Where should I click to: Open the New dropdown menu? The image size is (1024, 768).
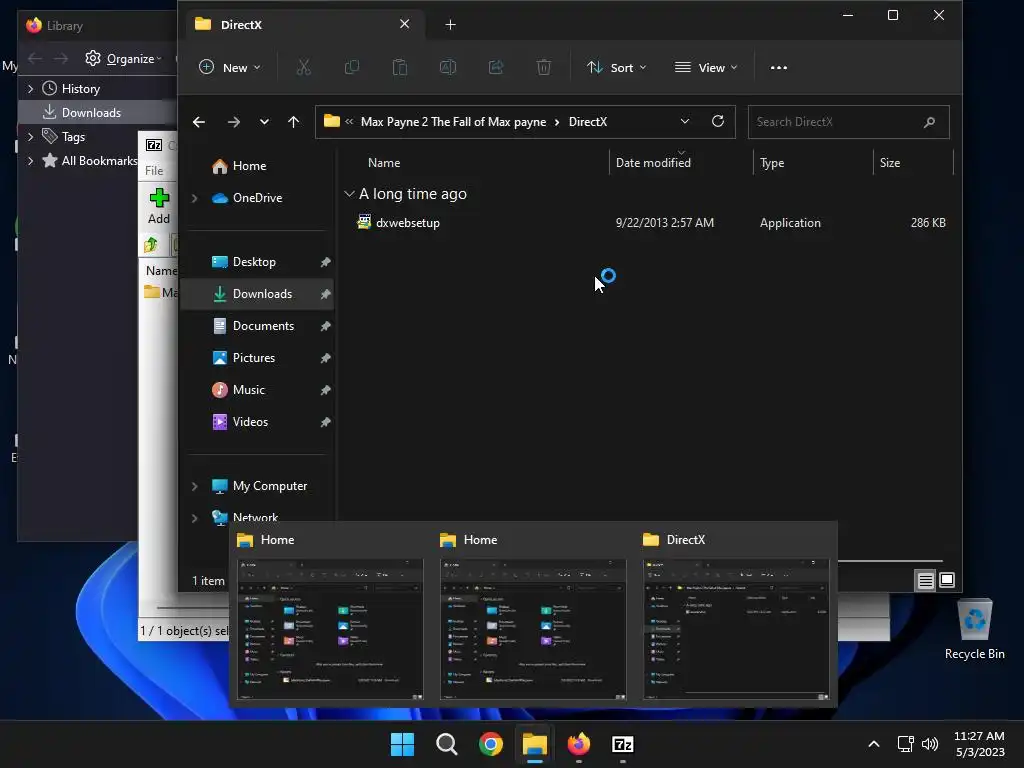[x=230, y=67]
